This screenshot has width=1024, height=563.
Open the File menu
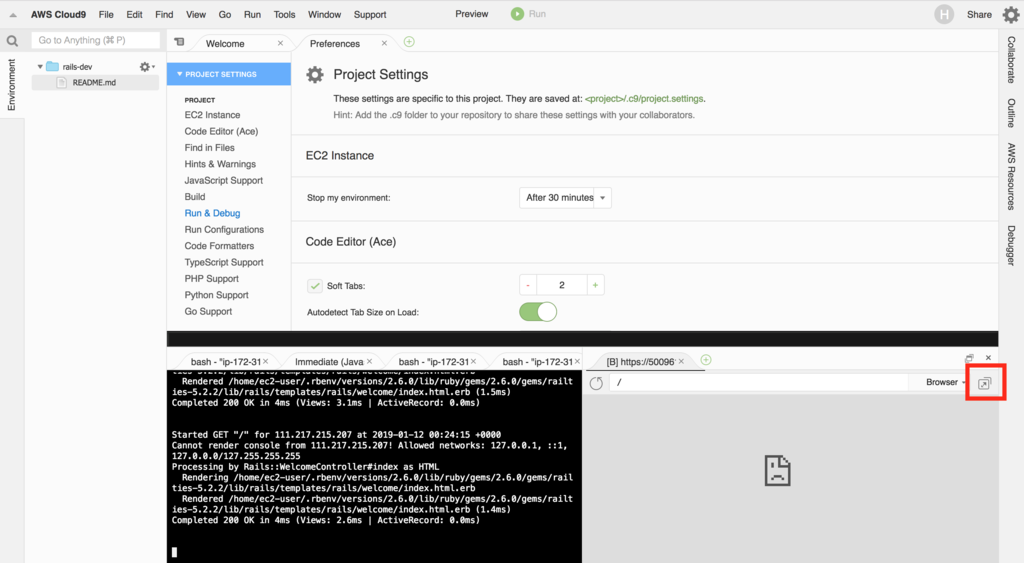(106, 14)
